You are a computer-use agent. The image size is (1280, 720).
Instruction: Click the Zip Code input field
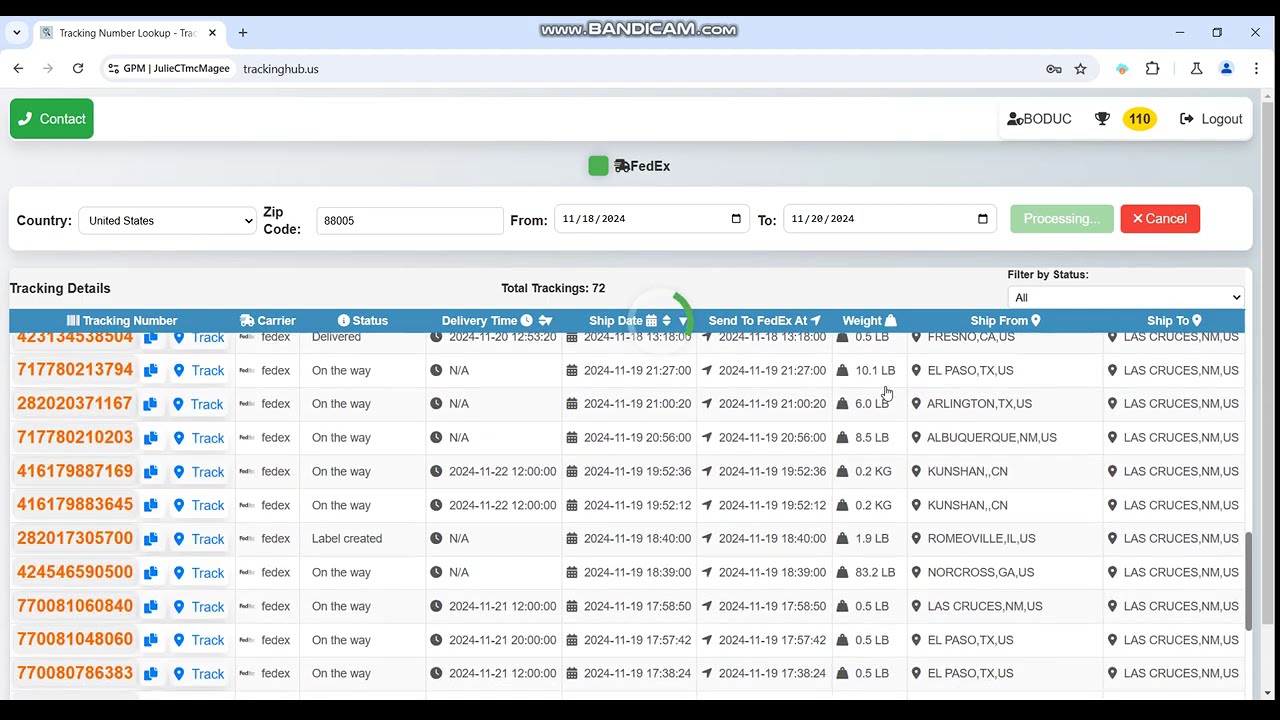(410, 221)
